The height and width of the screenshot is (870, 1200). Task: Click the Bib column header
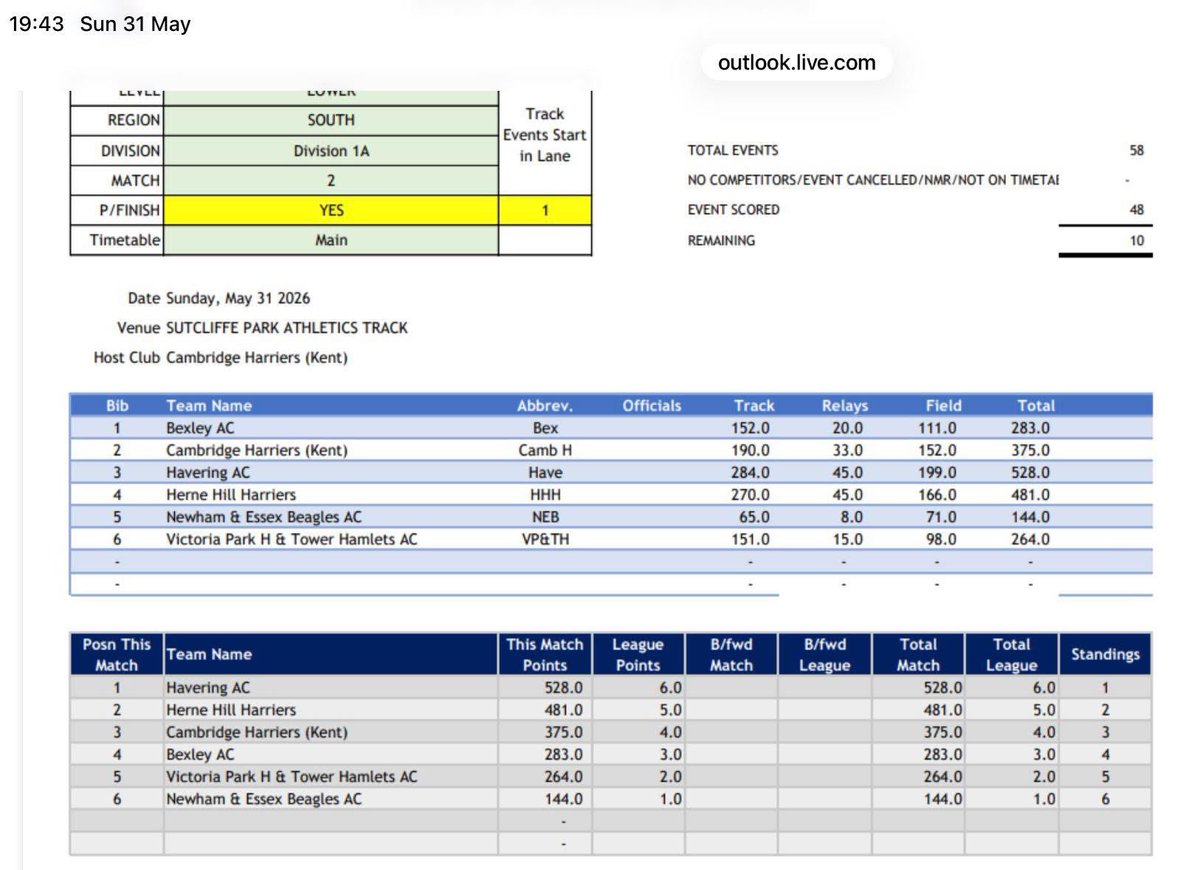(x=116, y=405)
